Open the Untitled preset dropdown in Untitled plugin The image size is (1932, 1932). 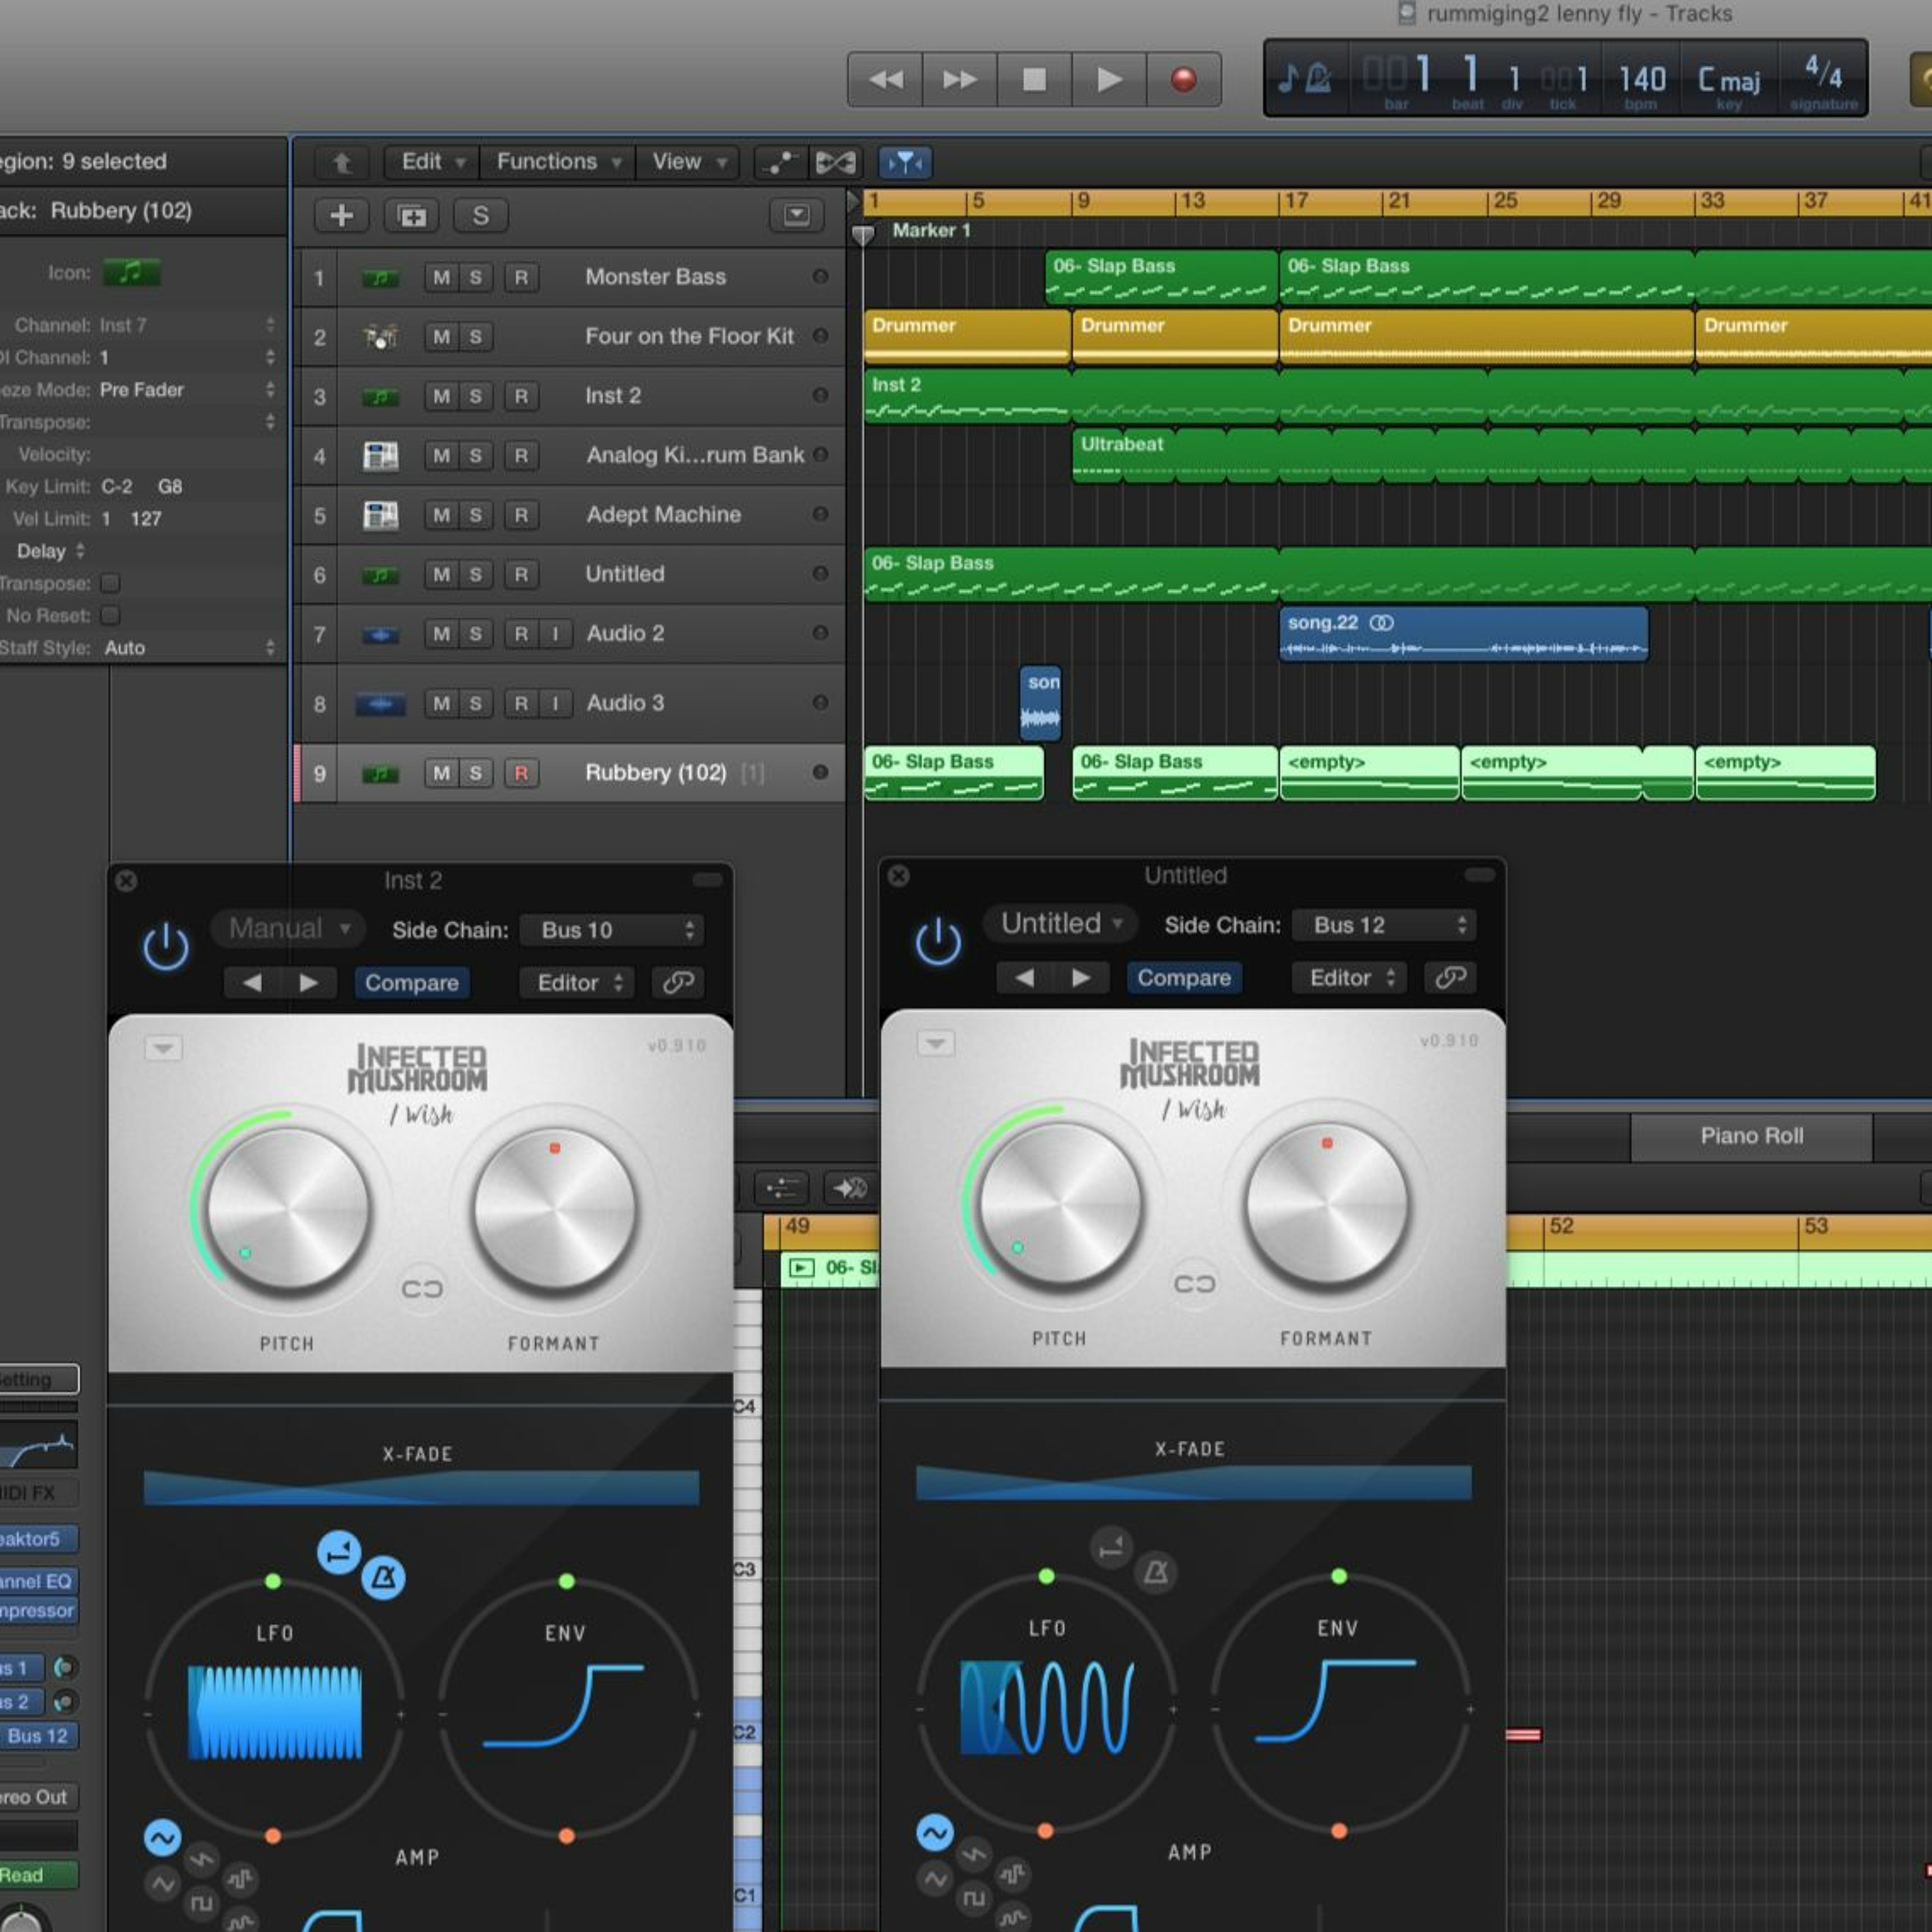pos(1061,923)
